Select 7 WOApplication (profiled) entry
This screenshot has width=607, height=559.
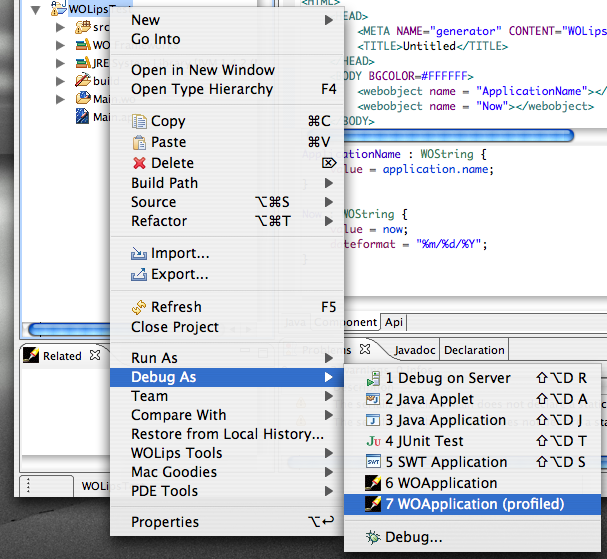point(472,504)
